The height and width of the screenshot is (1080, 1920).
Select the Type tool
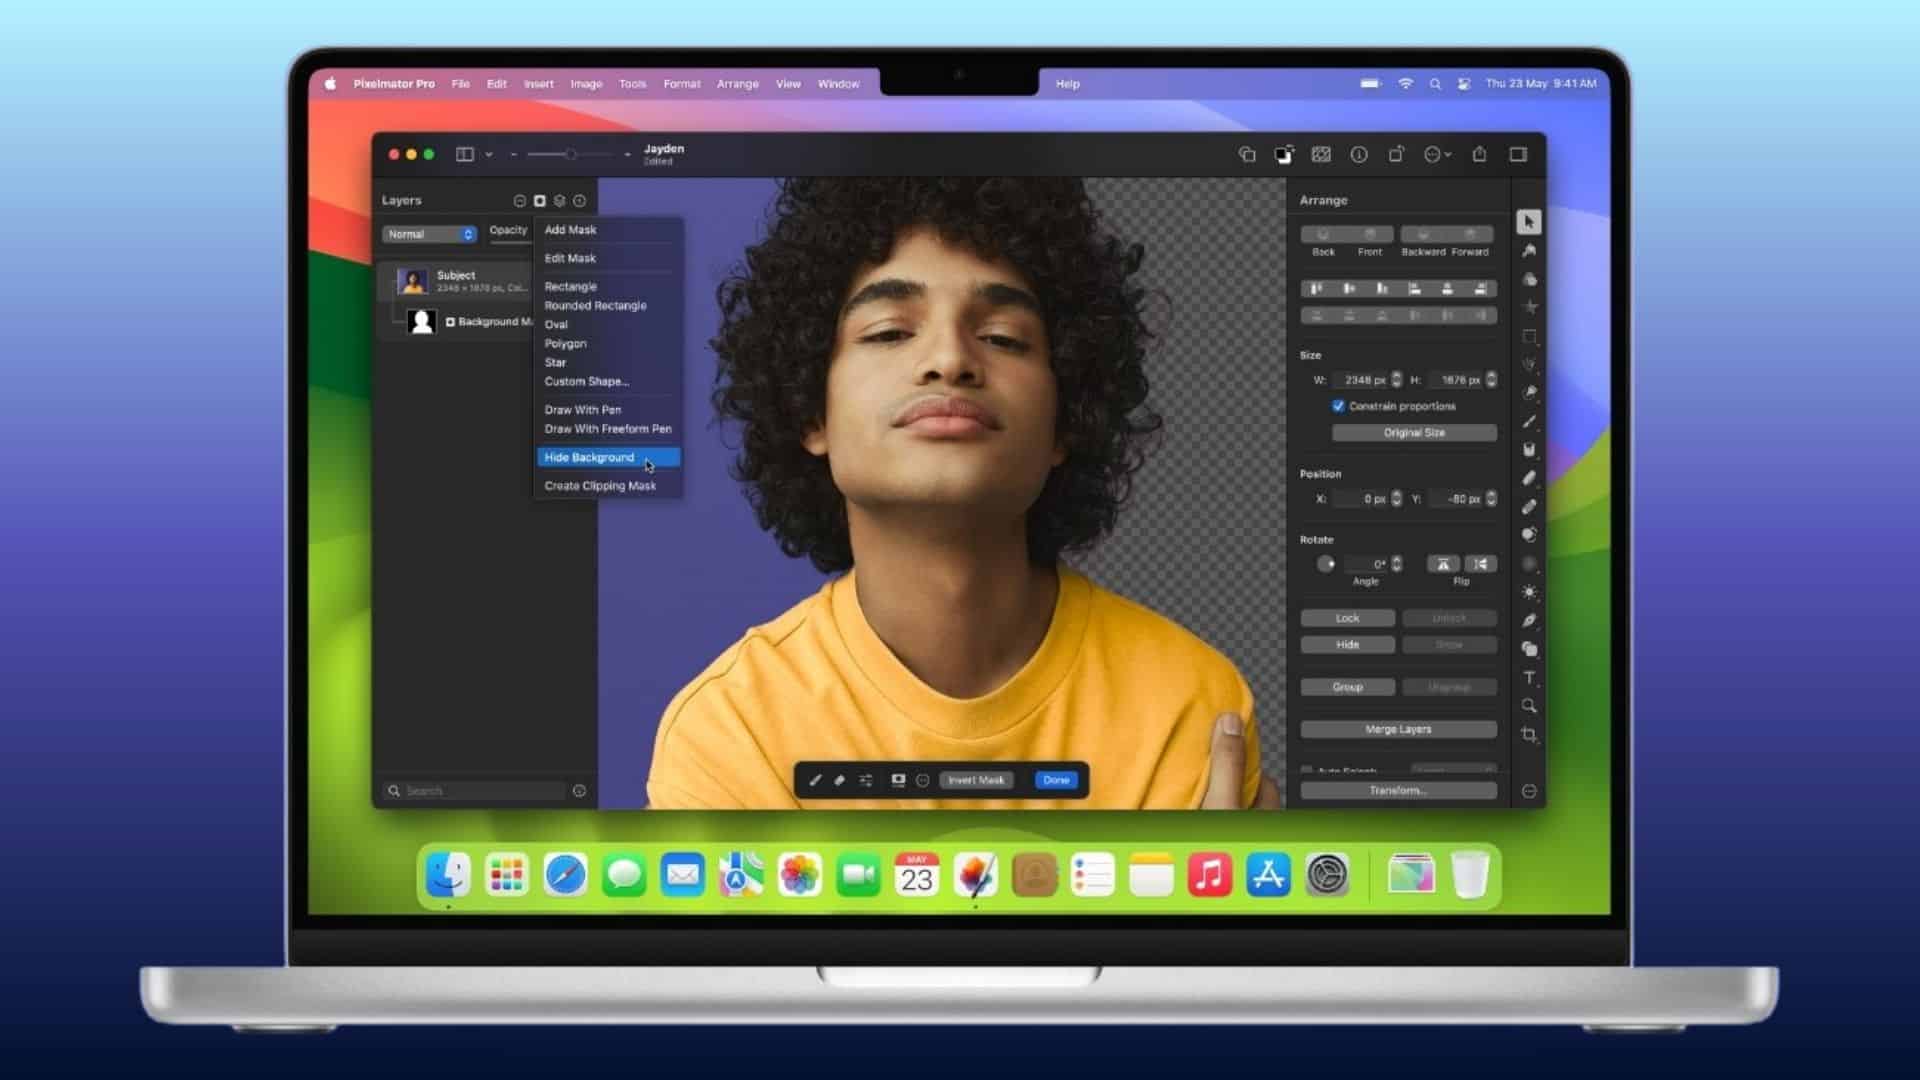(x=1529, y=677)
